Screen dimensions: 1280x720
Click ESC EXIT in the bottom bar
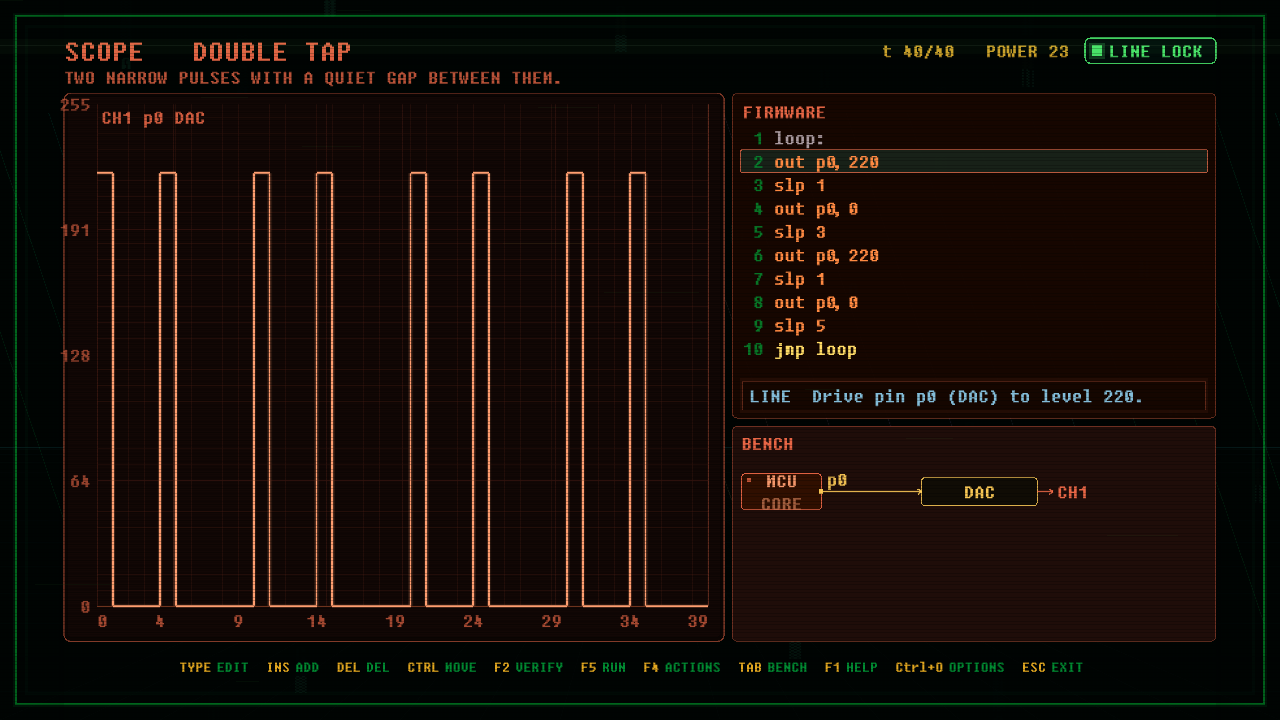1053,667
